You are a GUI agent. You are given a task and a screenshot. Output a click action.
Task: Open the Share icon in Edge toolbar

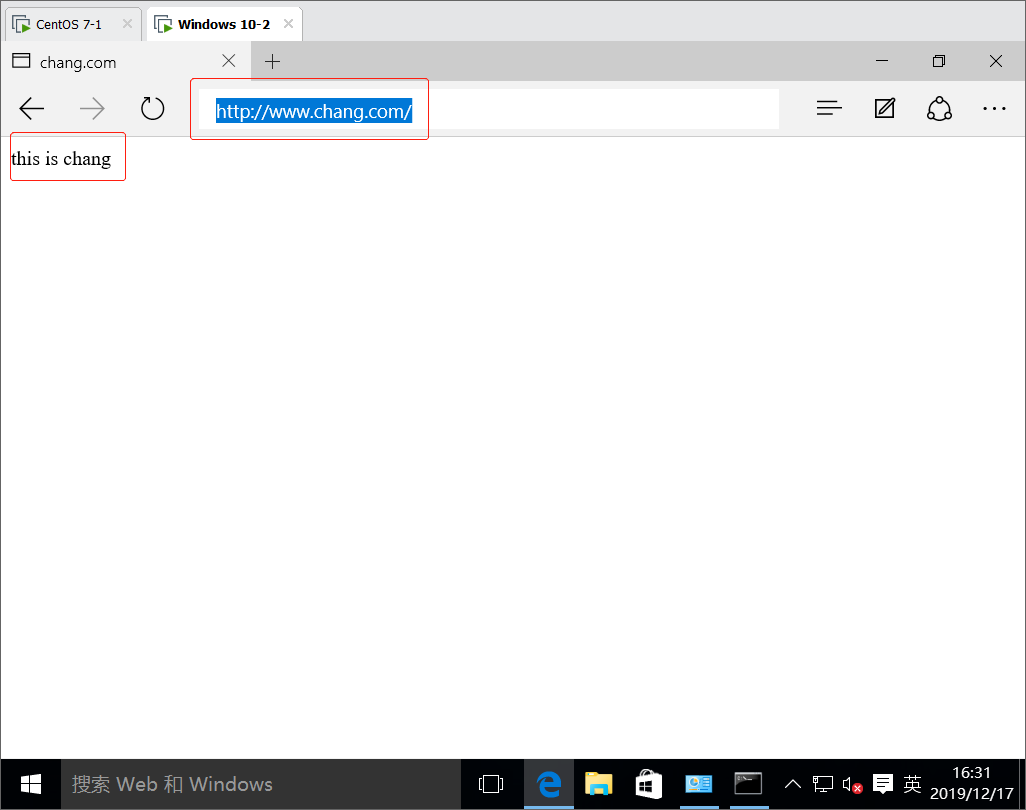pyautogui.click(x=939, y=109)
